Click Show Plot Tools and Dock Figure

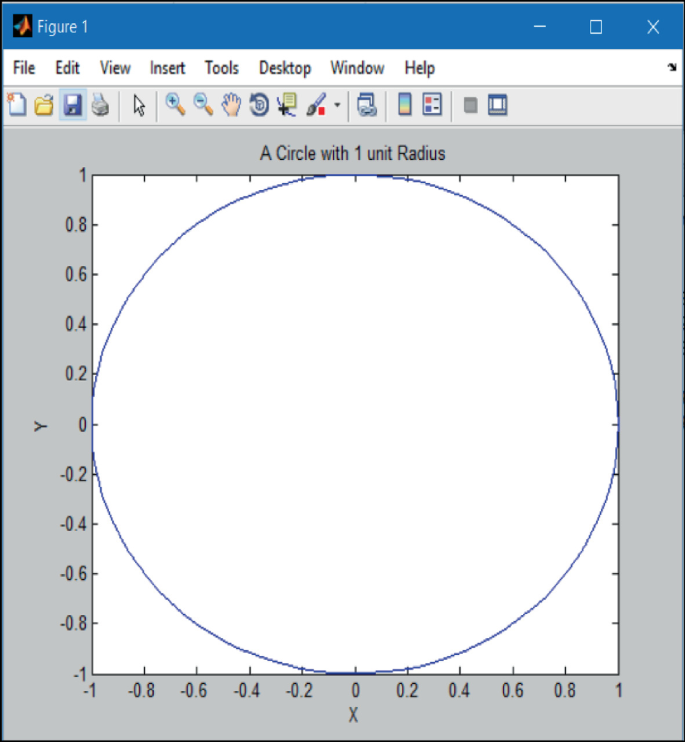(x=498, y=105)
